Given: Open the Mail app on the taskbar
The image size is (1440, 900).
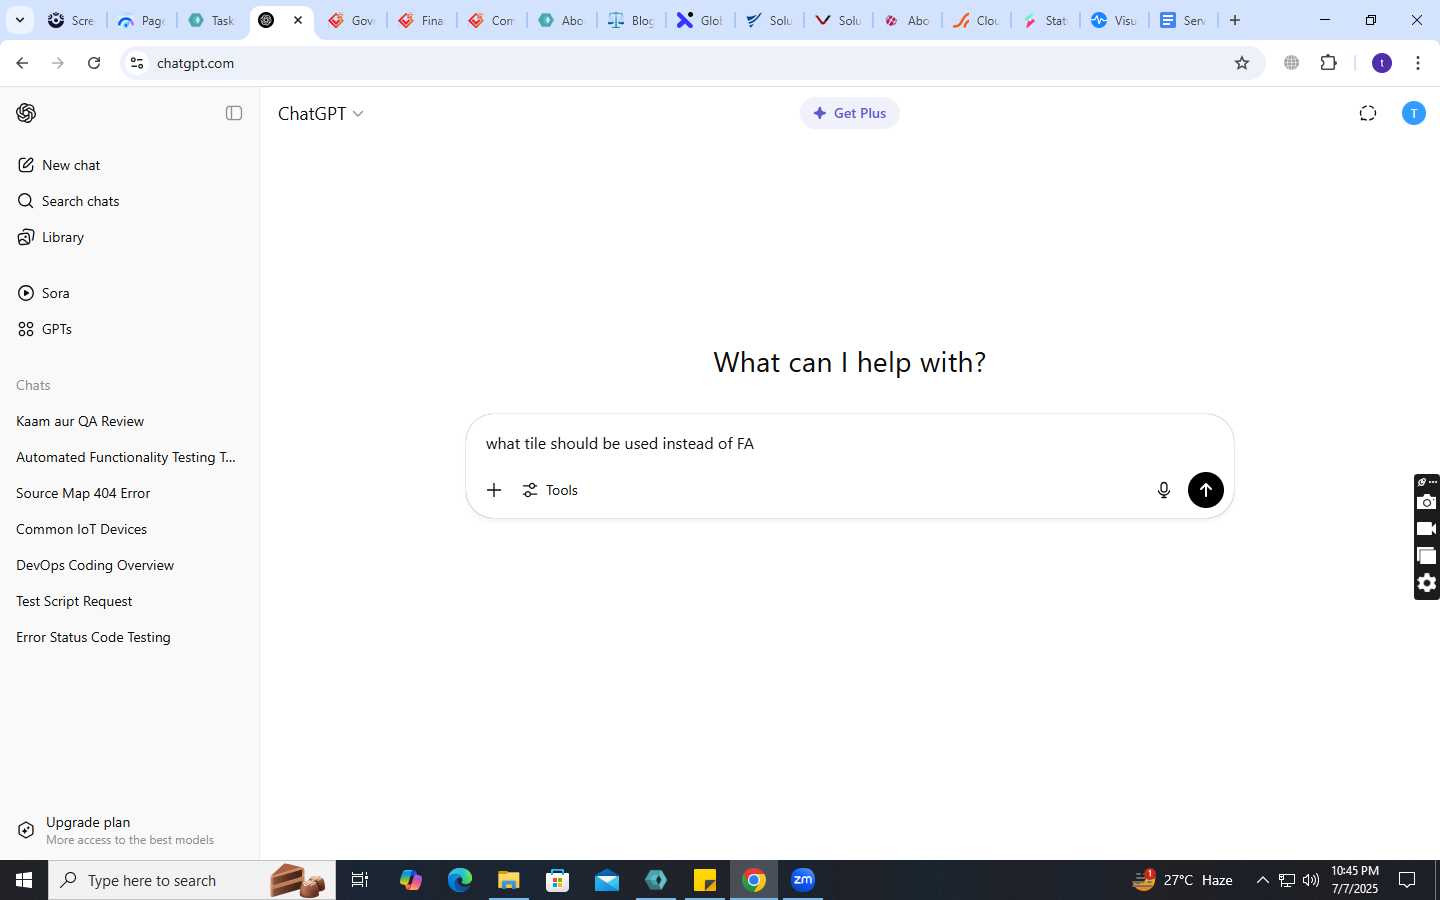Looking at the screenshot, I should coord(606,880).
